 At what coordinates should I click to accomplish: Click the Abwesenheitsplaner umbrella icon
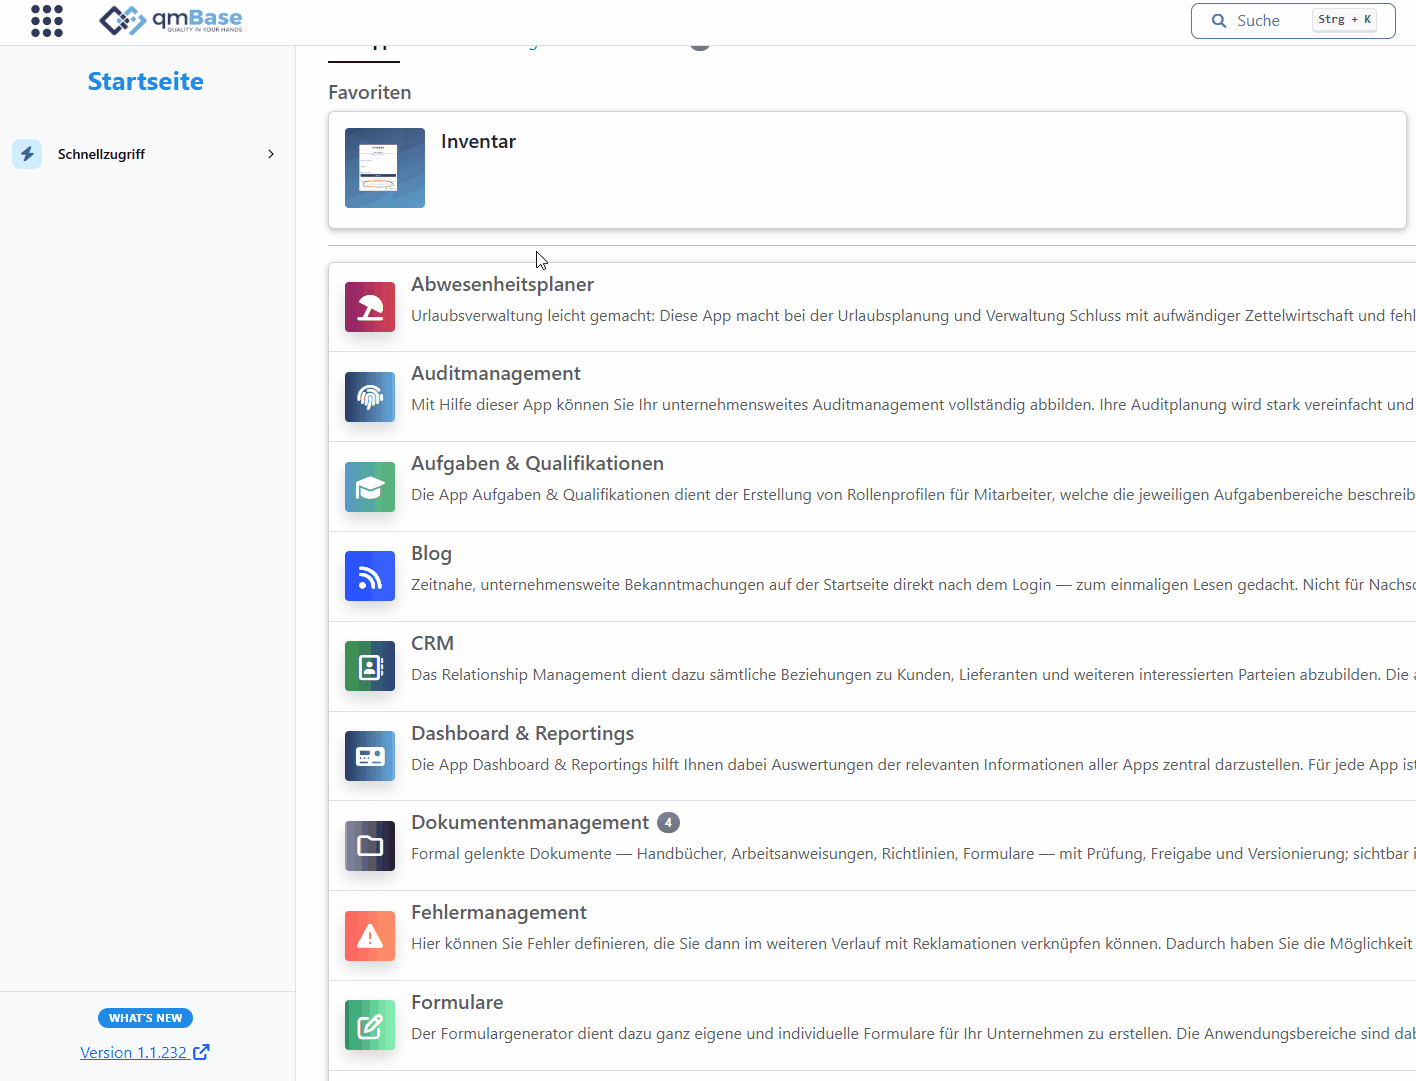pos(370,306)
